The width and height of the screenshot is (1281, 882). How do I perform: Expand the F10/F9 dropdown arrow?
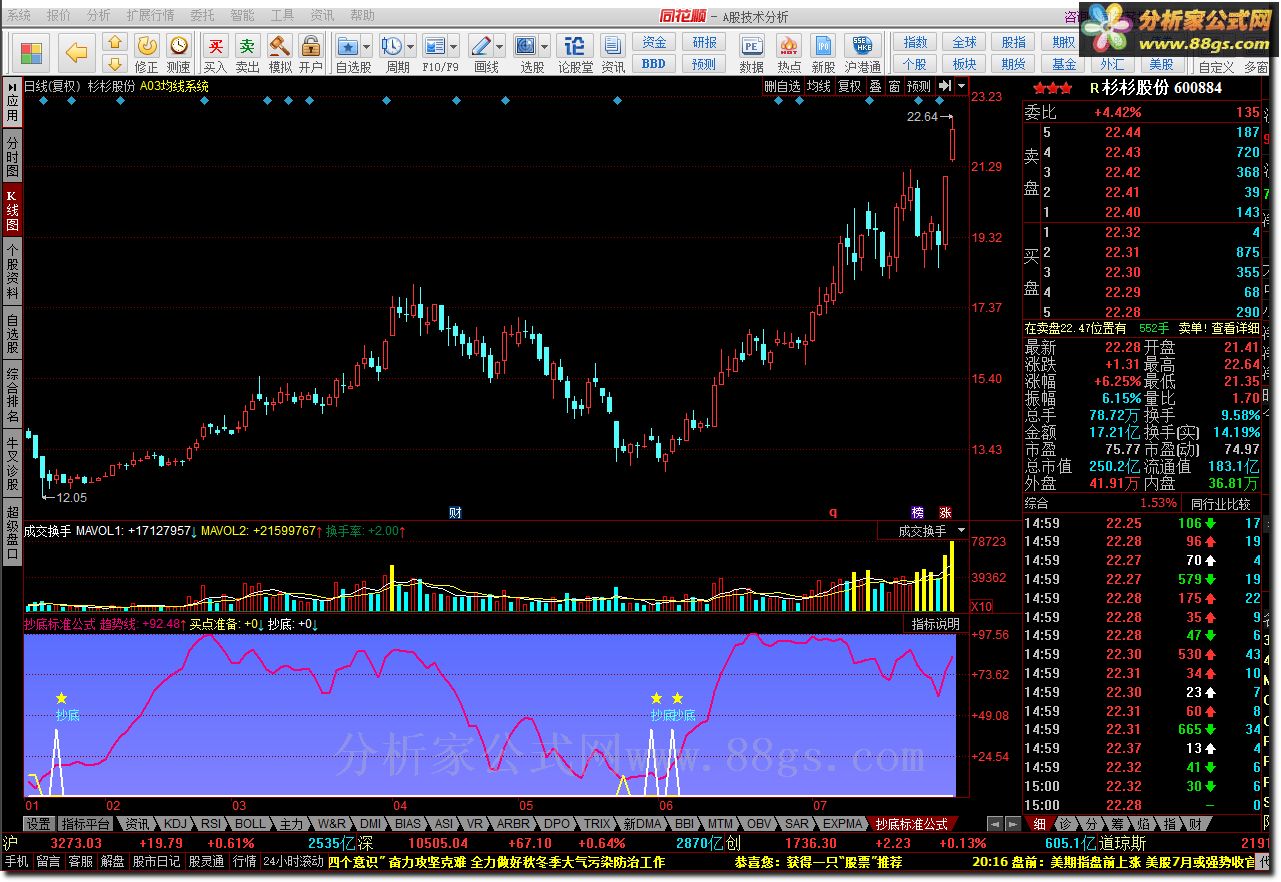454,46
